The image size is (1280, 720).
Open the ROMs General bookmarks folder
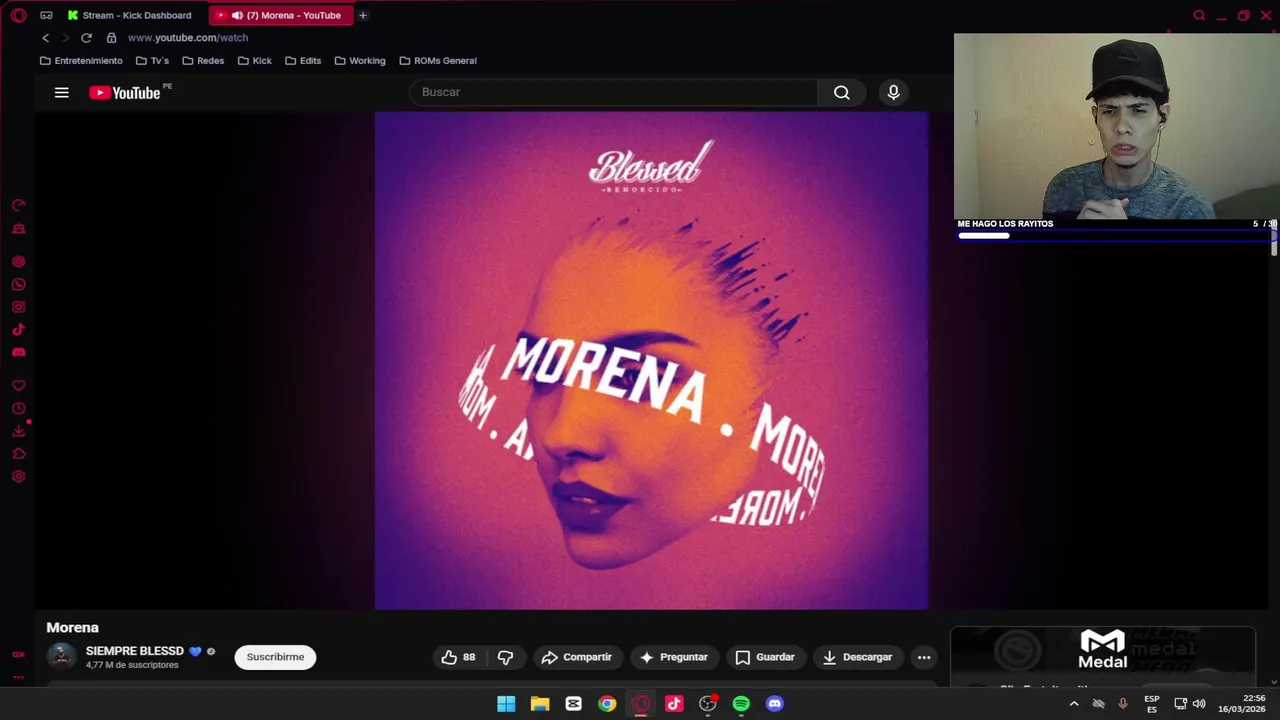pyautogui.click(x=438, y=61)
